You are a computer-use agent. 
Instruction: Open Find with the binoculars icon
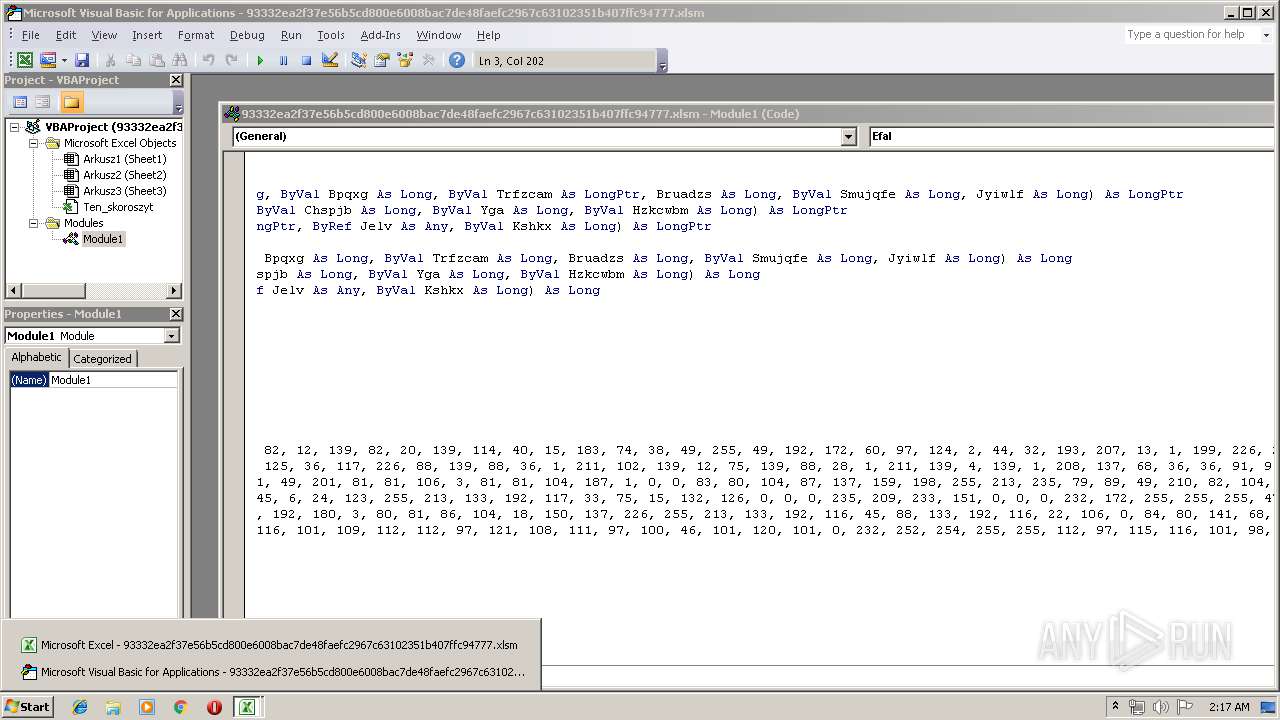(x=180, y=61)
